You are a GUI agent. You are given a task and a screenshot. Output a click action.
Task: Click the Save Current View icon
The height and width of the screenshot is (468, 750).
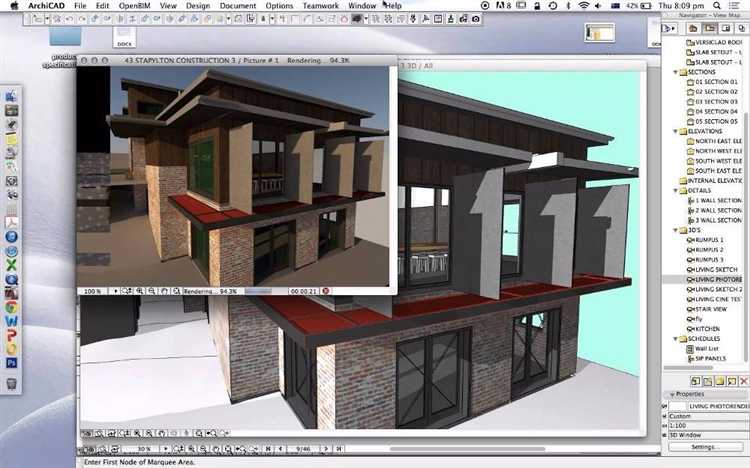tap(695, 381)
